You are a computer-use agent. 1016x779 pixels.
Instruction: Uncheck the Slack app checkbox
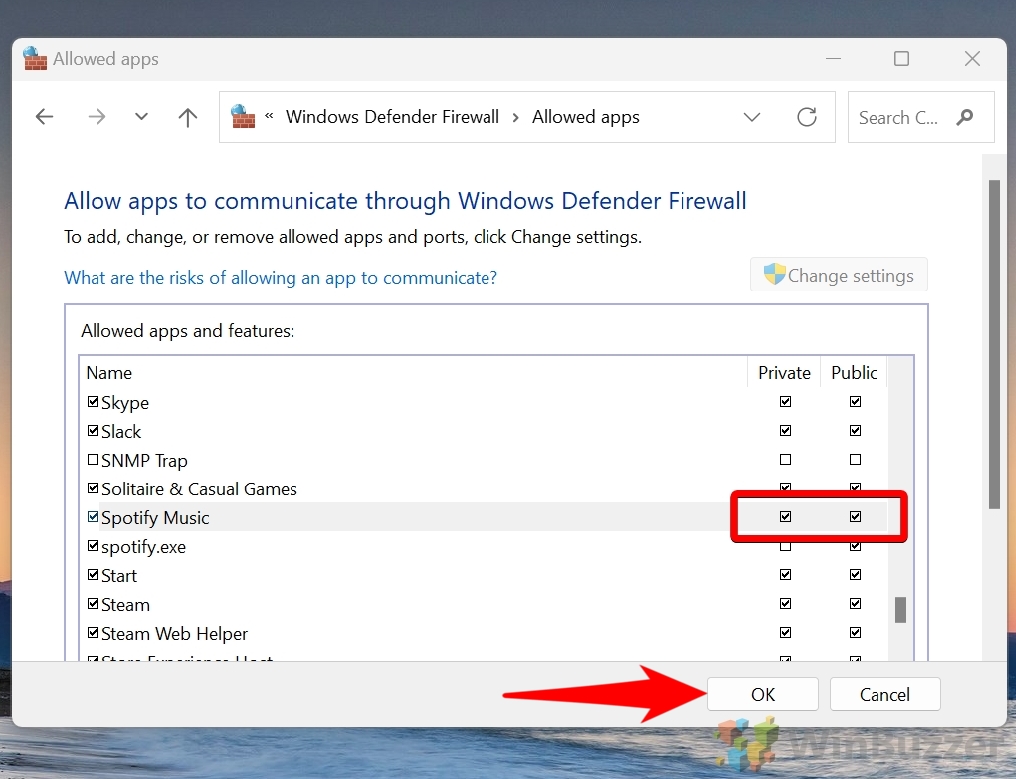pos(93,431)
